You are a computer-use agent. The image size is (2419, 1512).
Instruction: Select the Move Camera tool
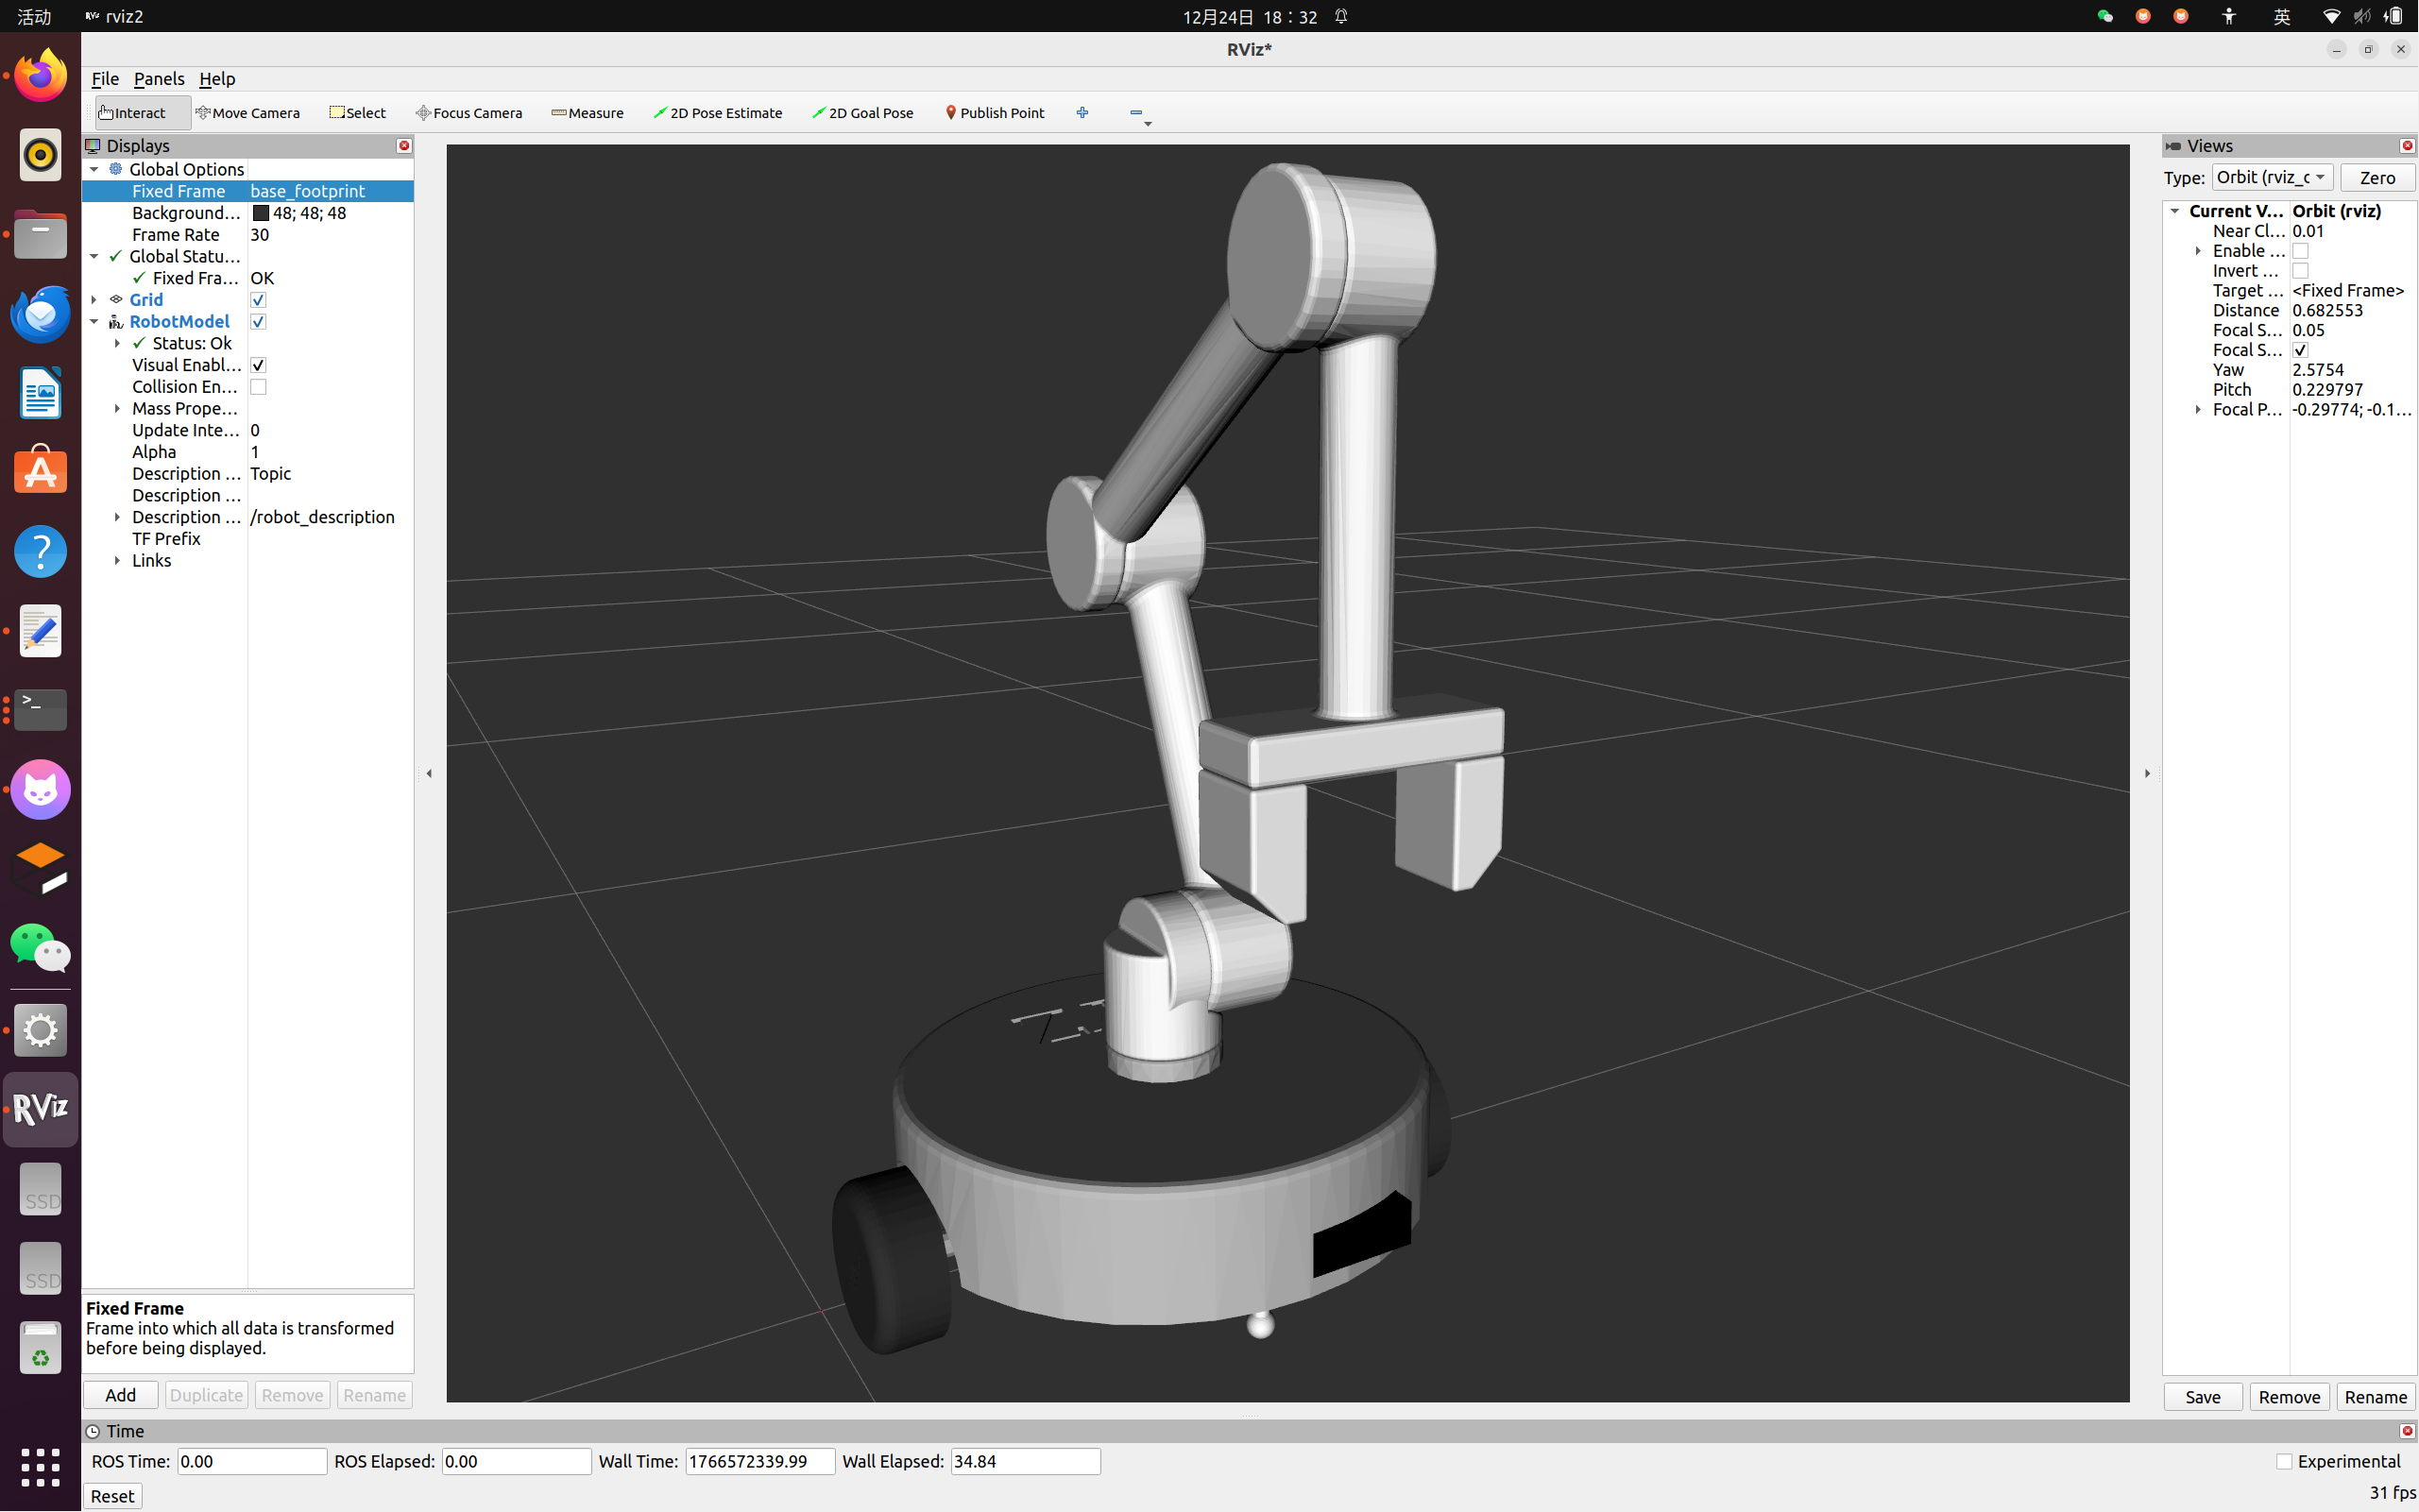248,113
